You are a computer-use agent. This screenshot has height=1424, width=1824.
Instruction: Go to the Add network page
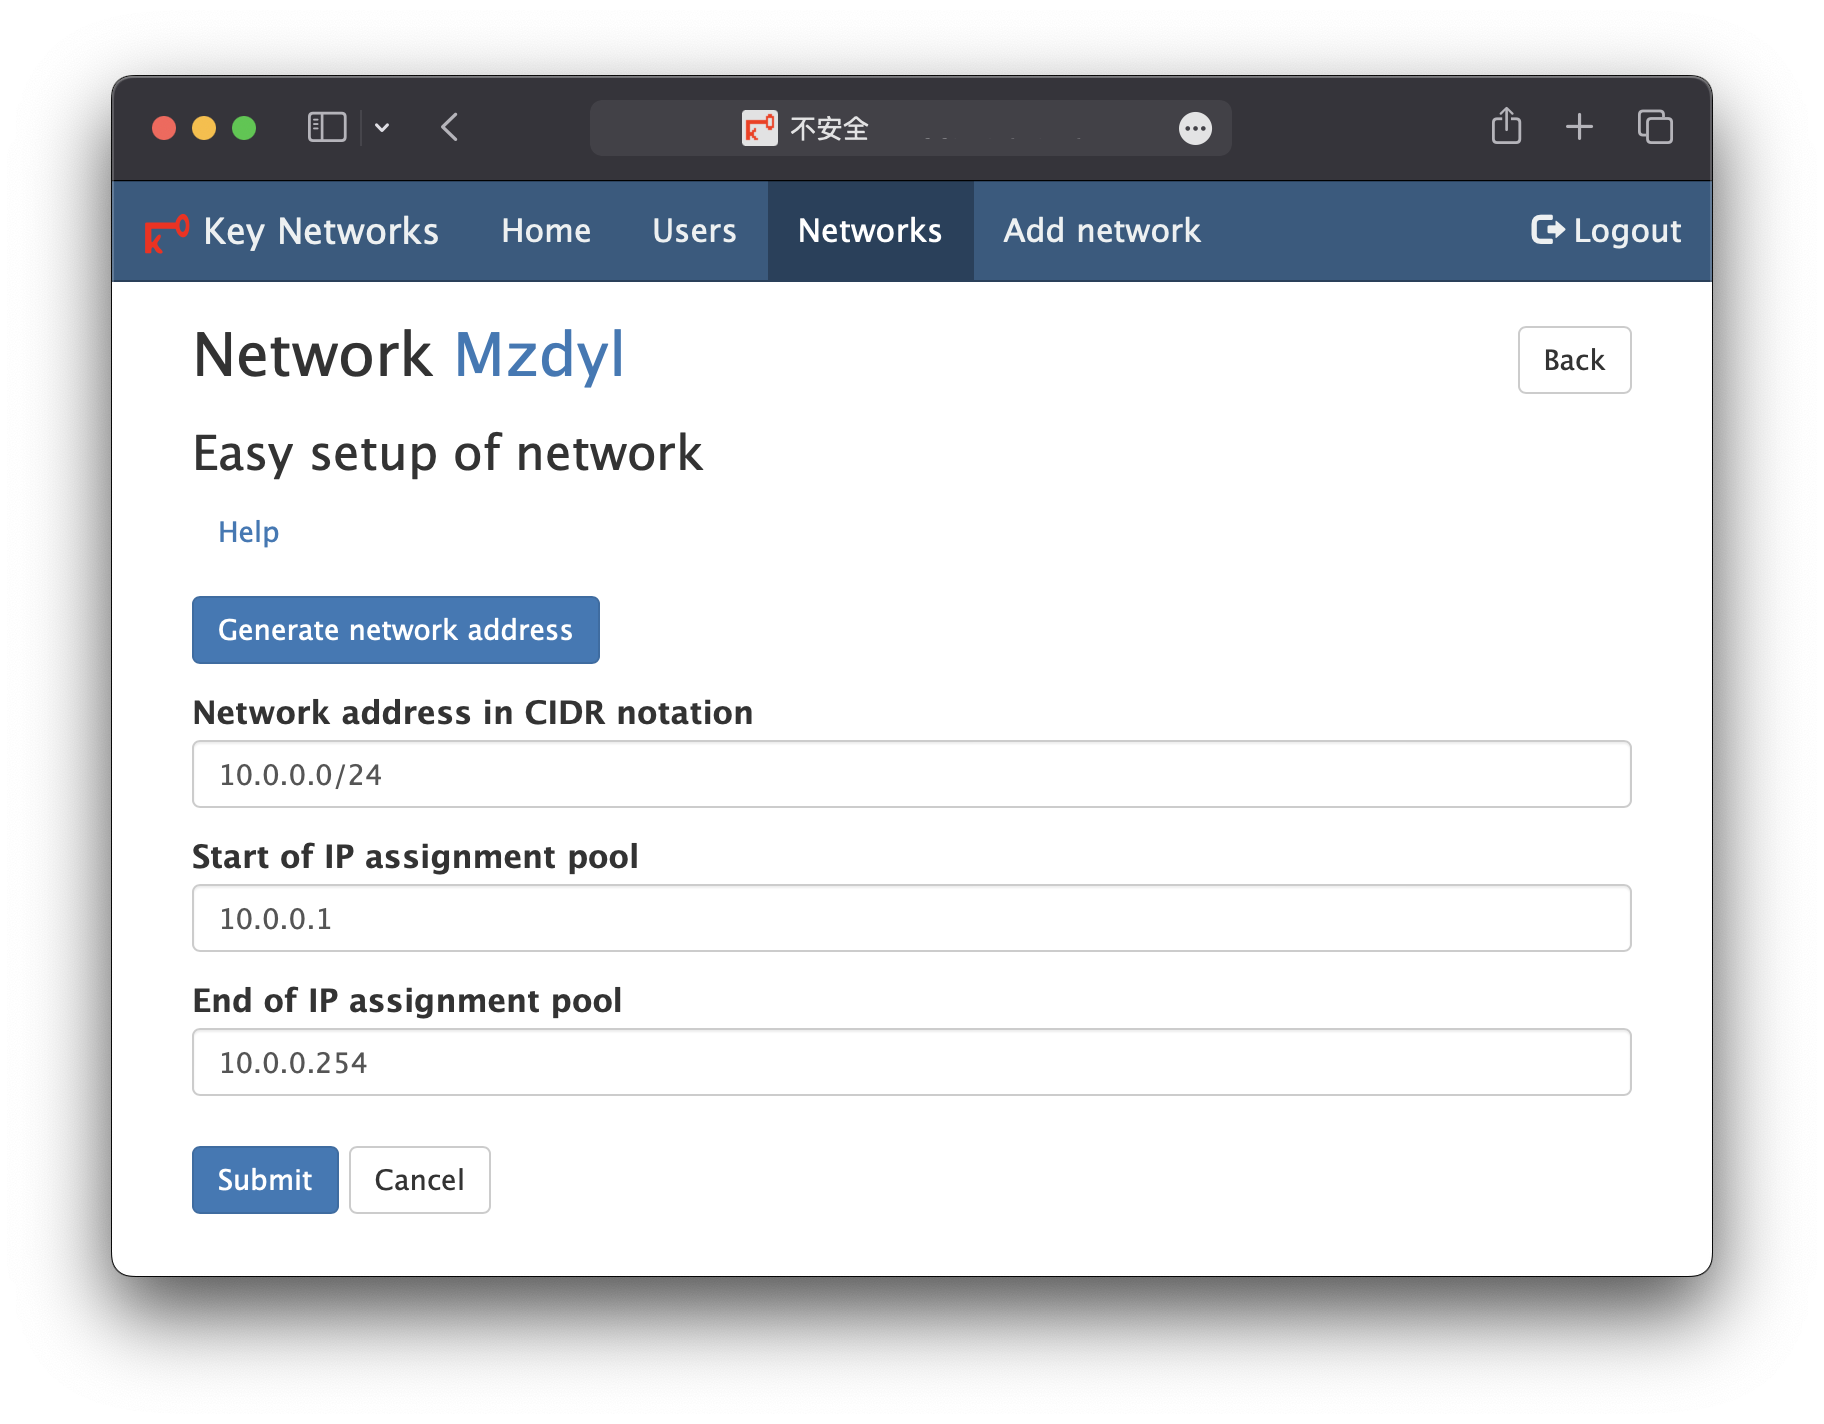click(1102, 231)
